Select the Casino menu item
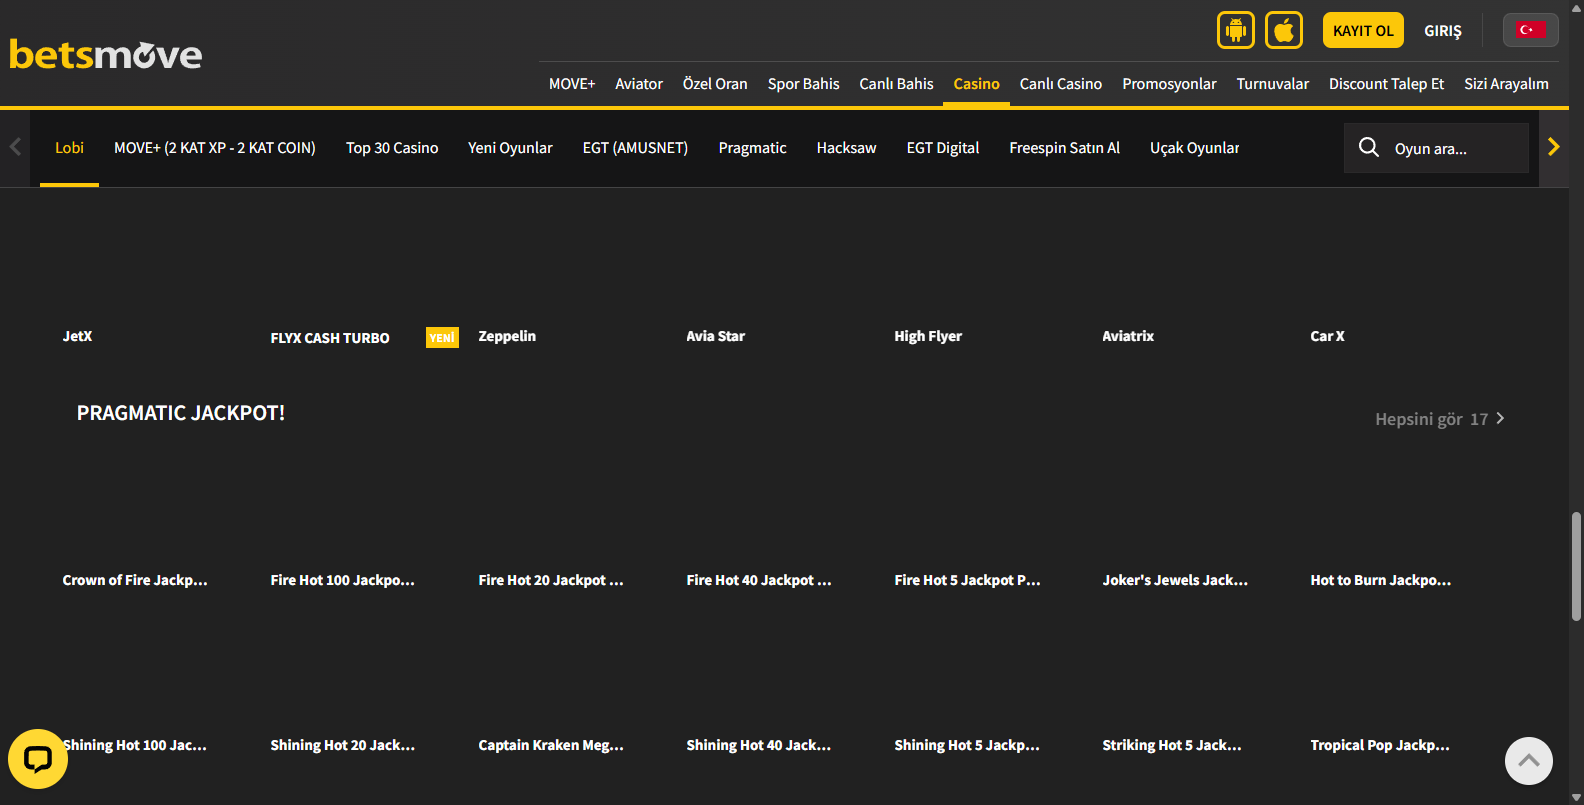Viewport: 1584px width, 805px height. point(976,84)
